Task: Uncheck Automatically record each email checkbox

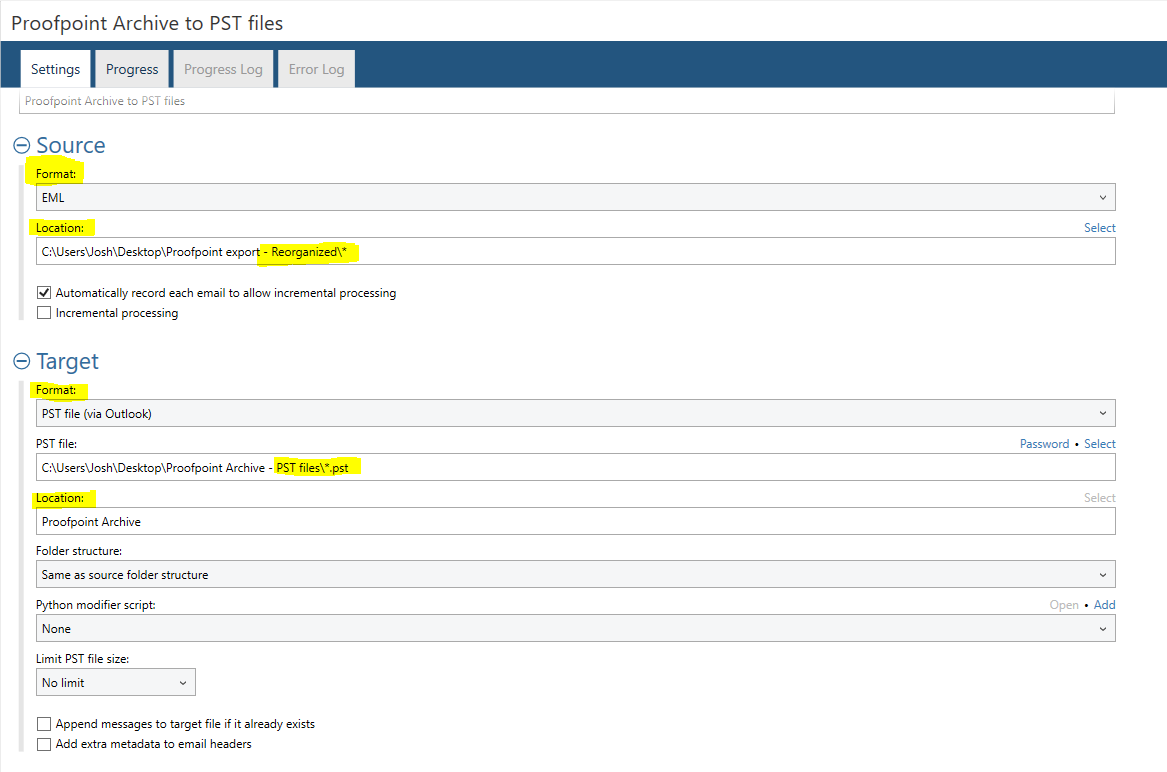Action: tap(44, 293)
